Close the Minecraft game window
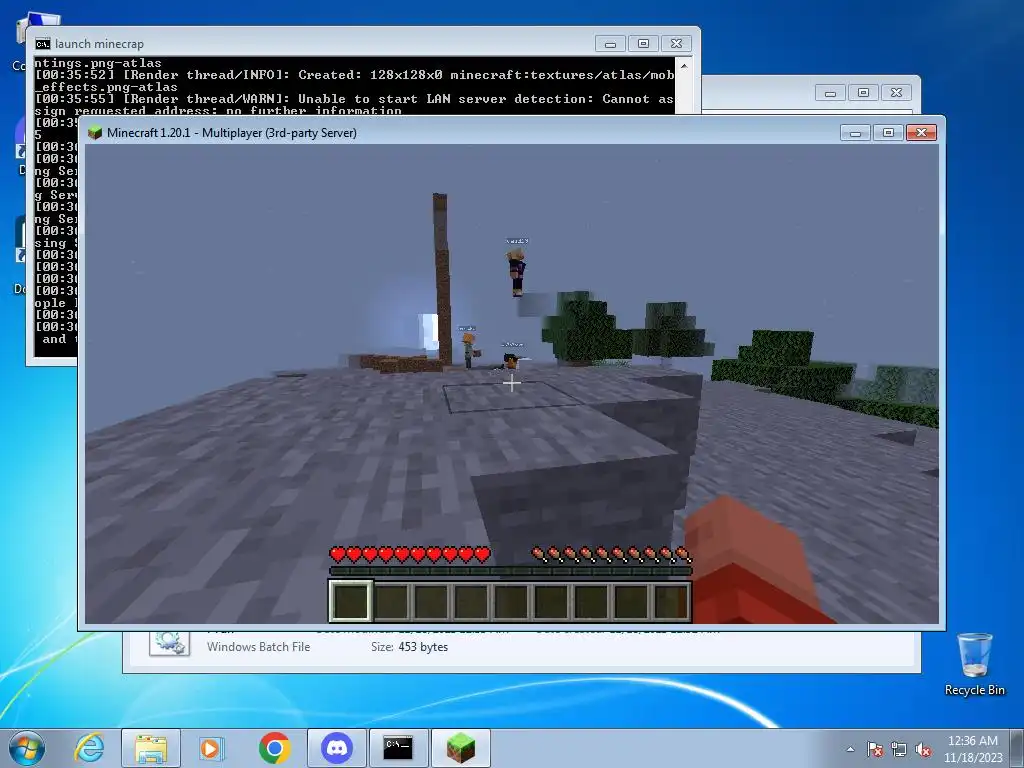 click(921, 133)
